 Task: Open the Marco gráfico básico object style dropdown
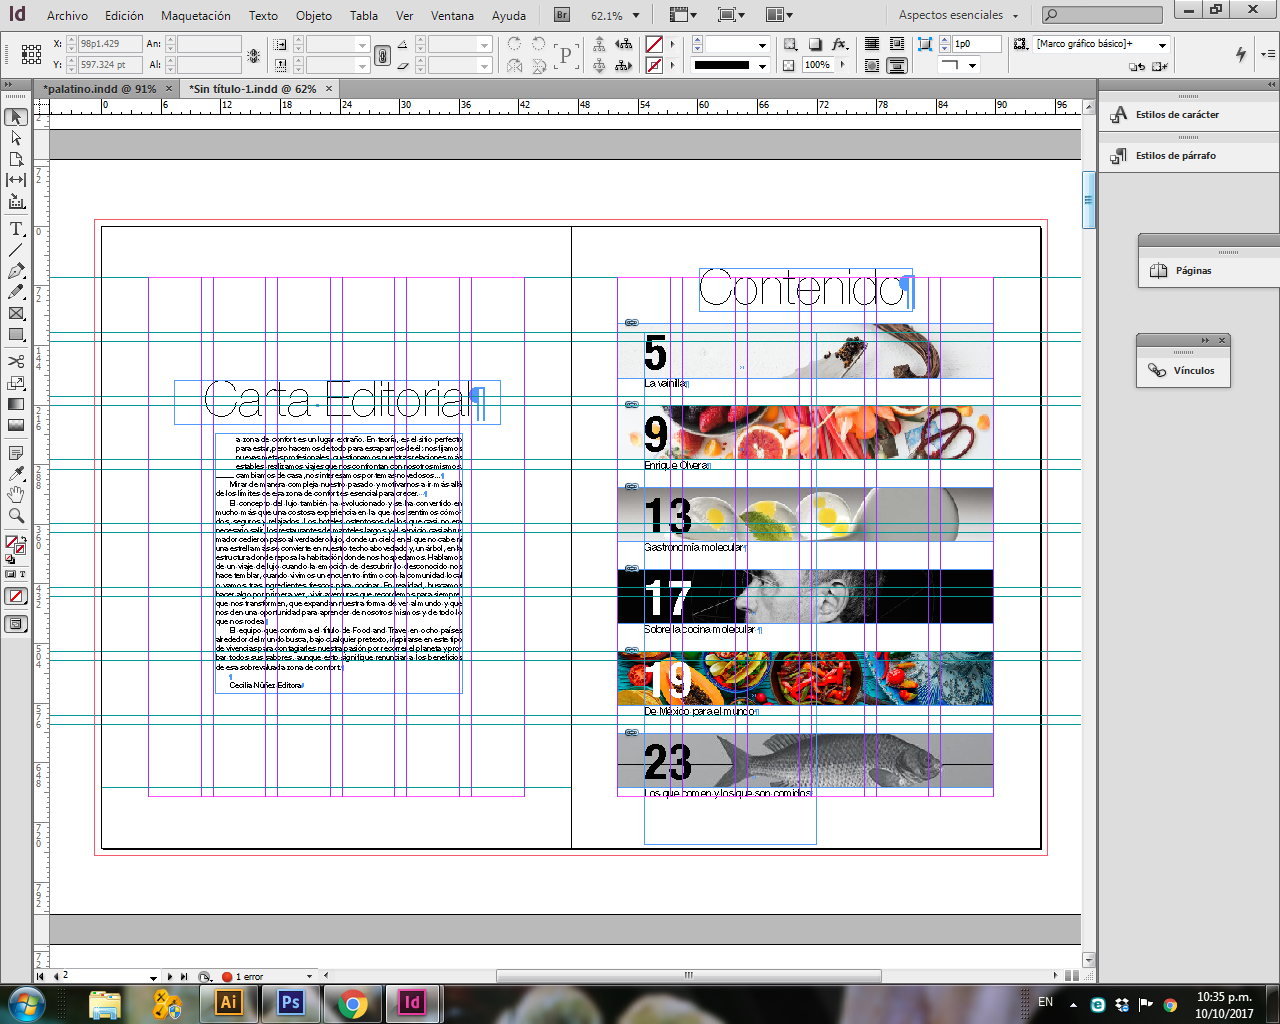tap(1162, 45)
